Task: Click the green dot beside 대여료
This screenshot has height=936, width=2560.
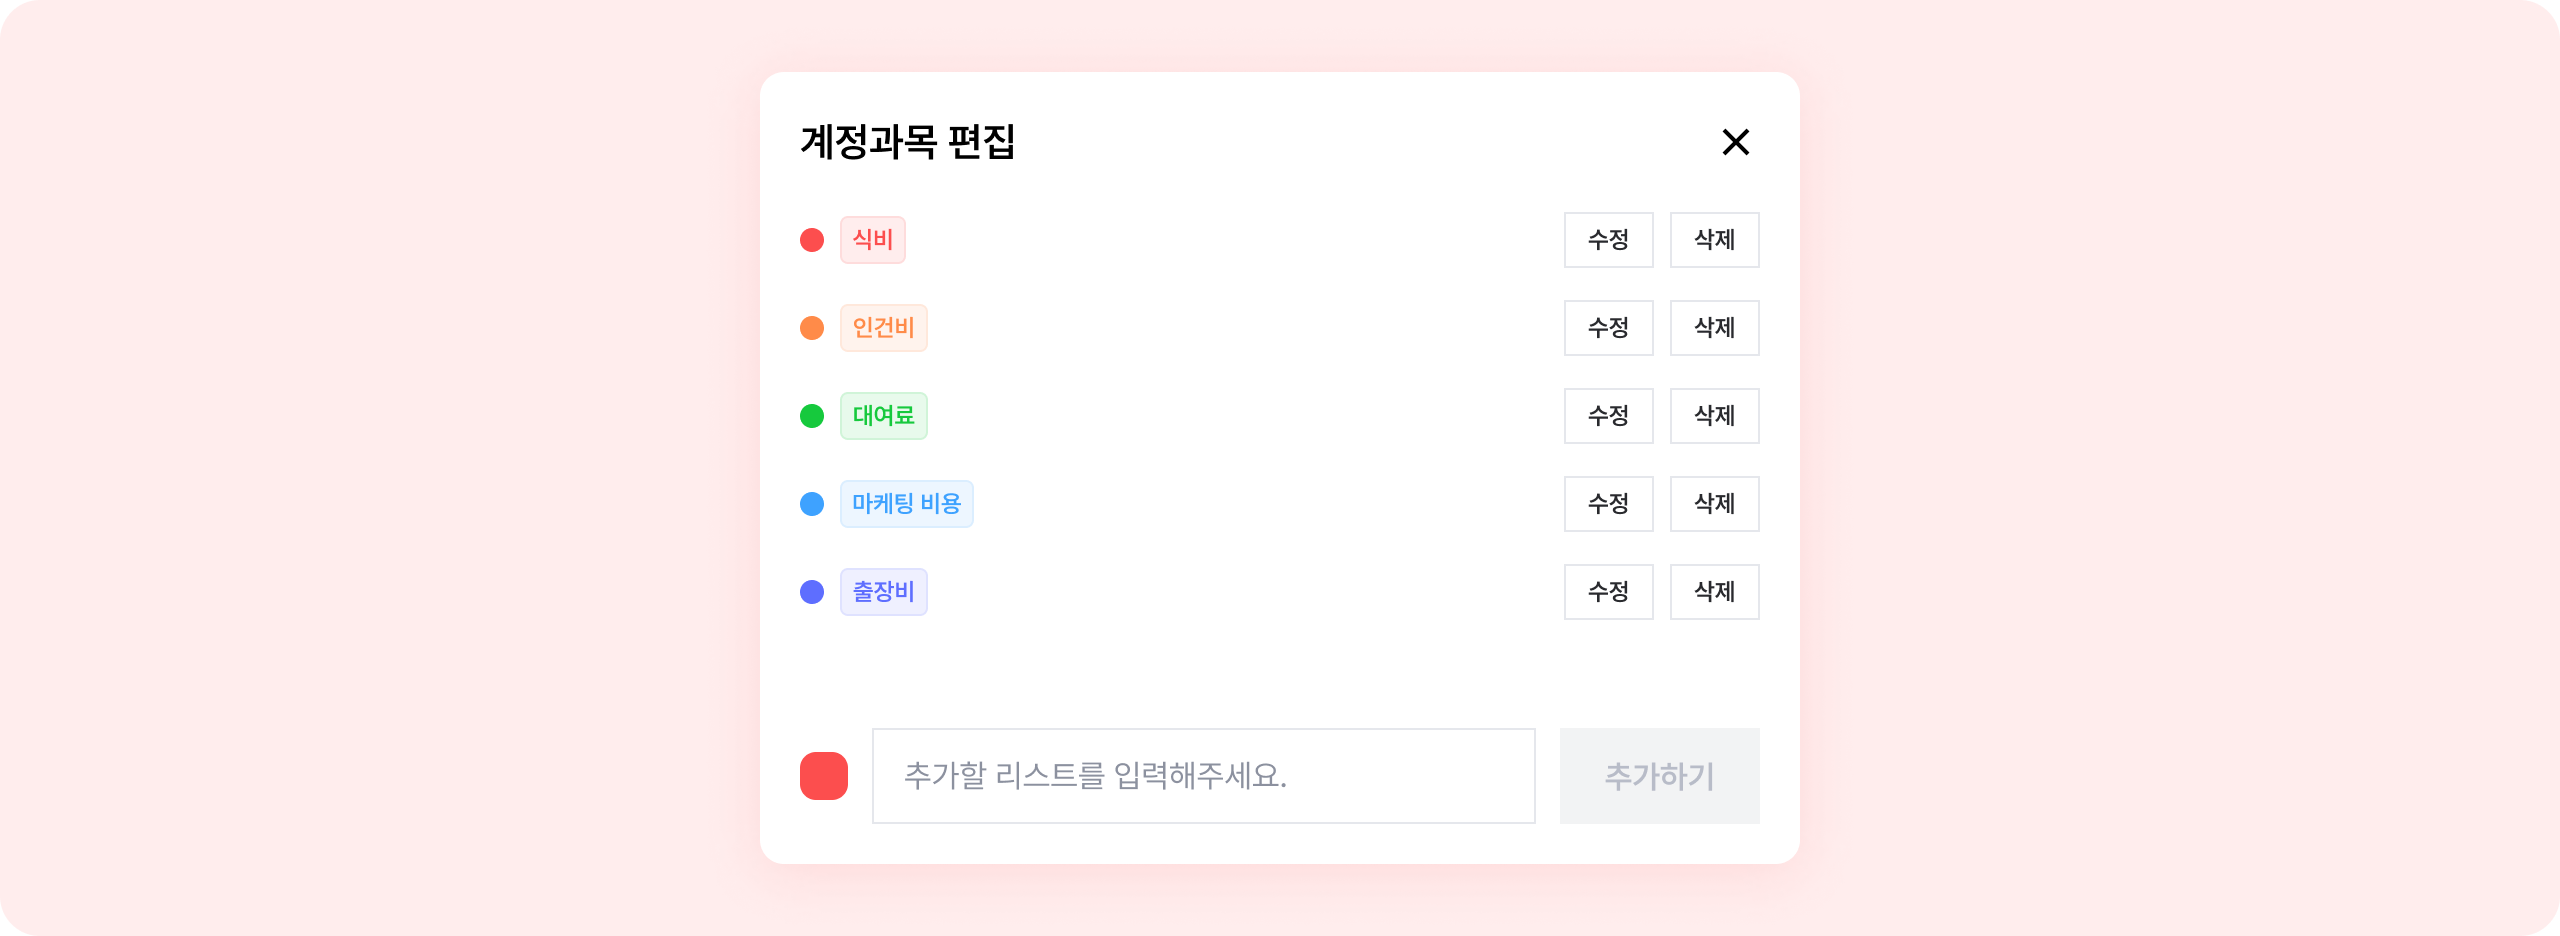Action: 812,416
